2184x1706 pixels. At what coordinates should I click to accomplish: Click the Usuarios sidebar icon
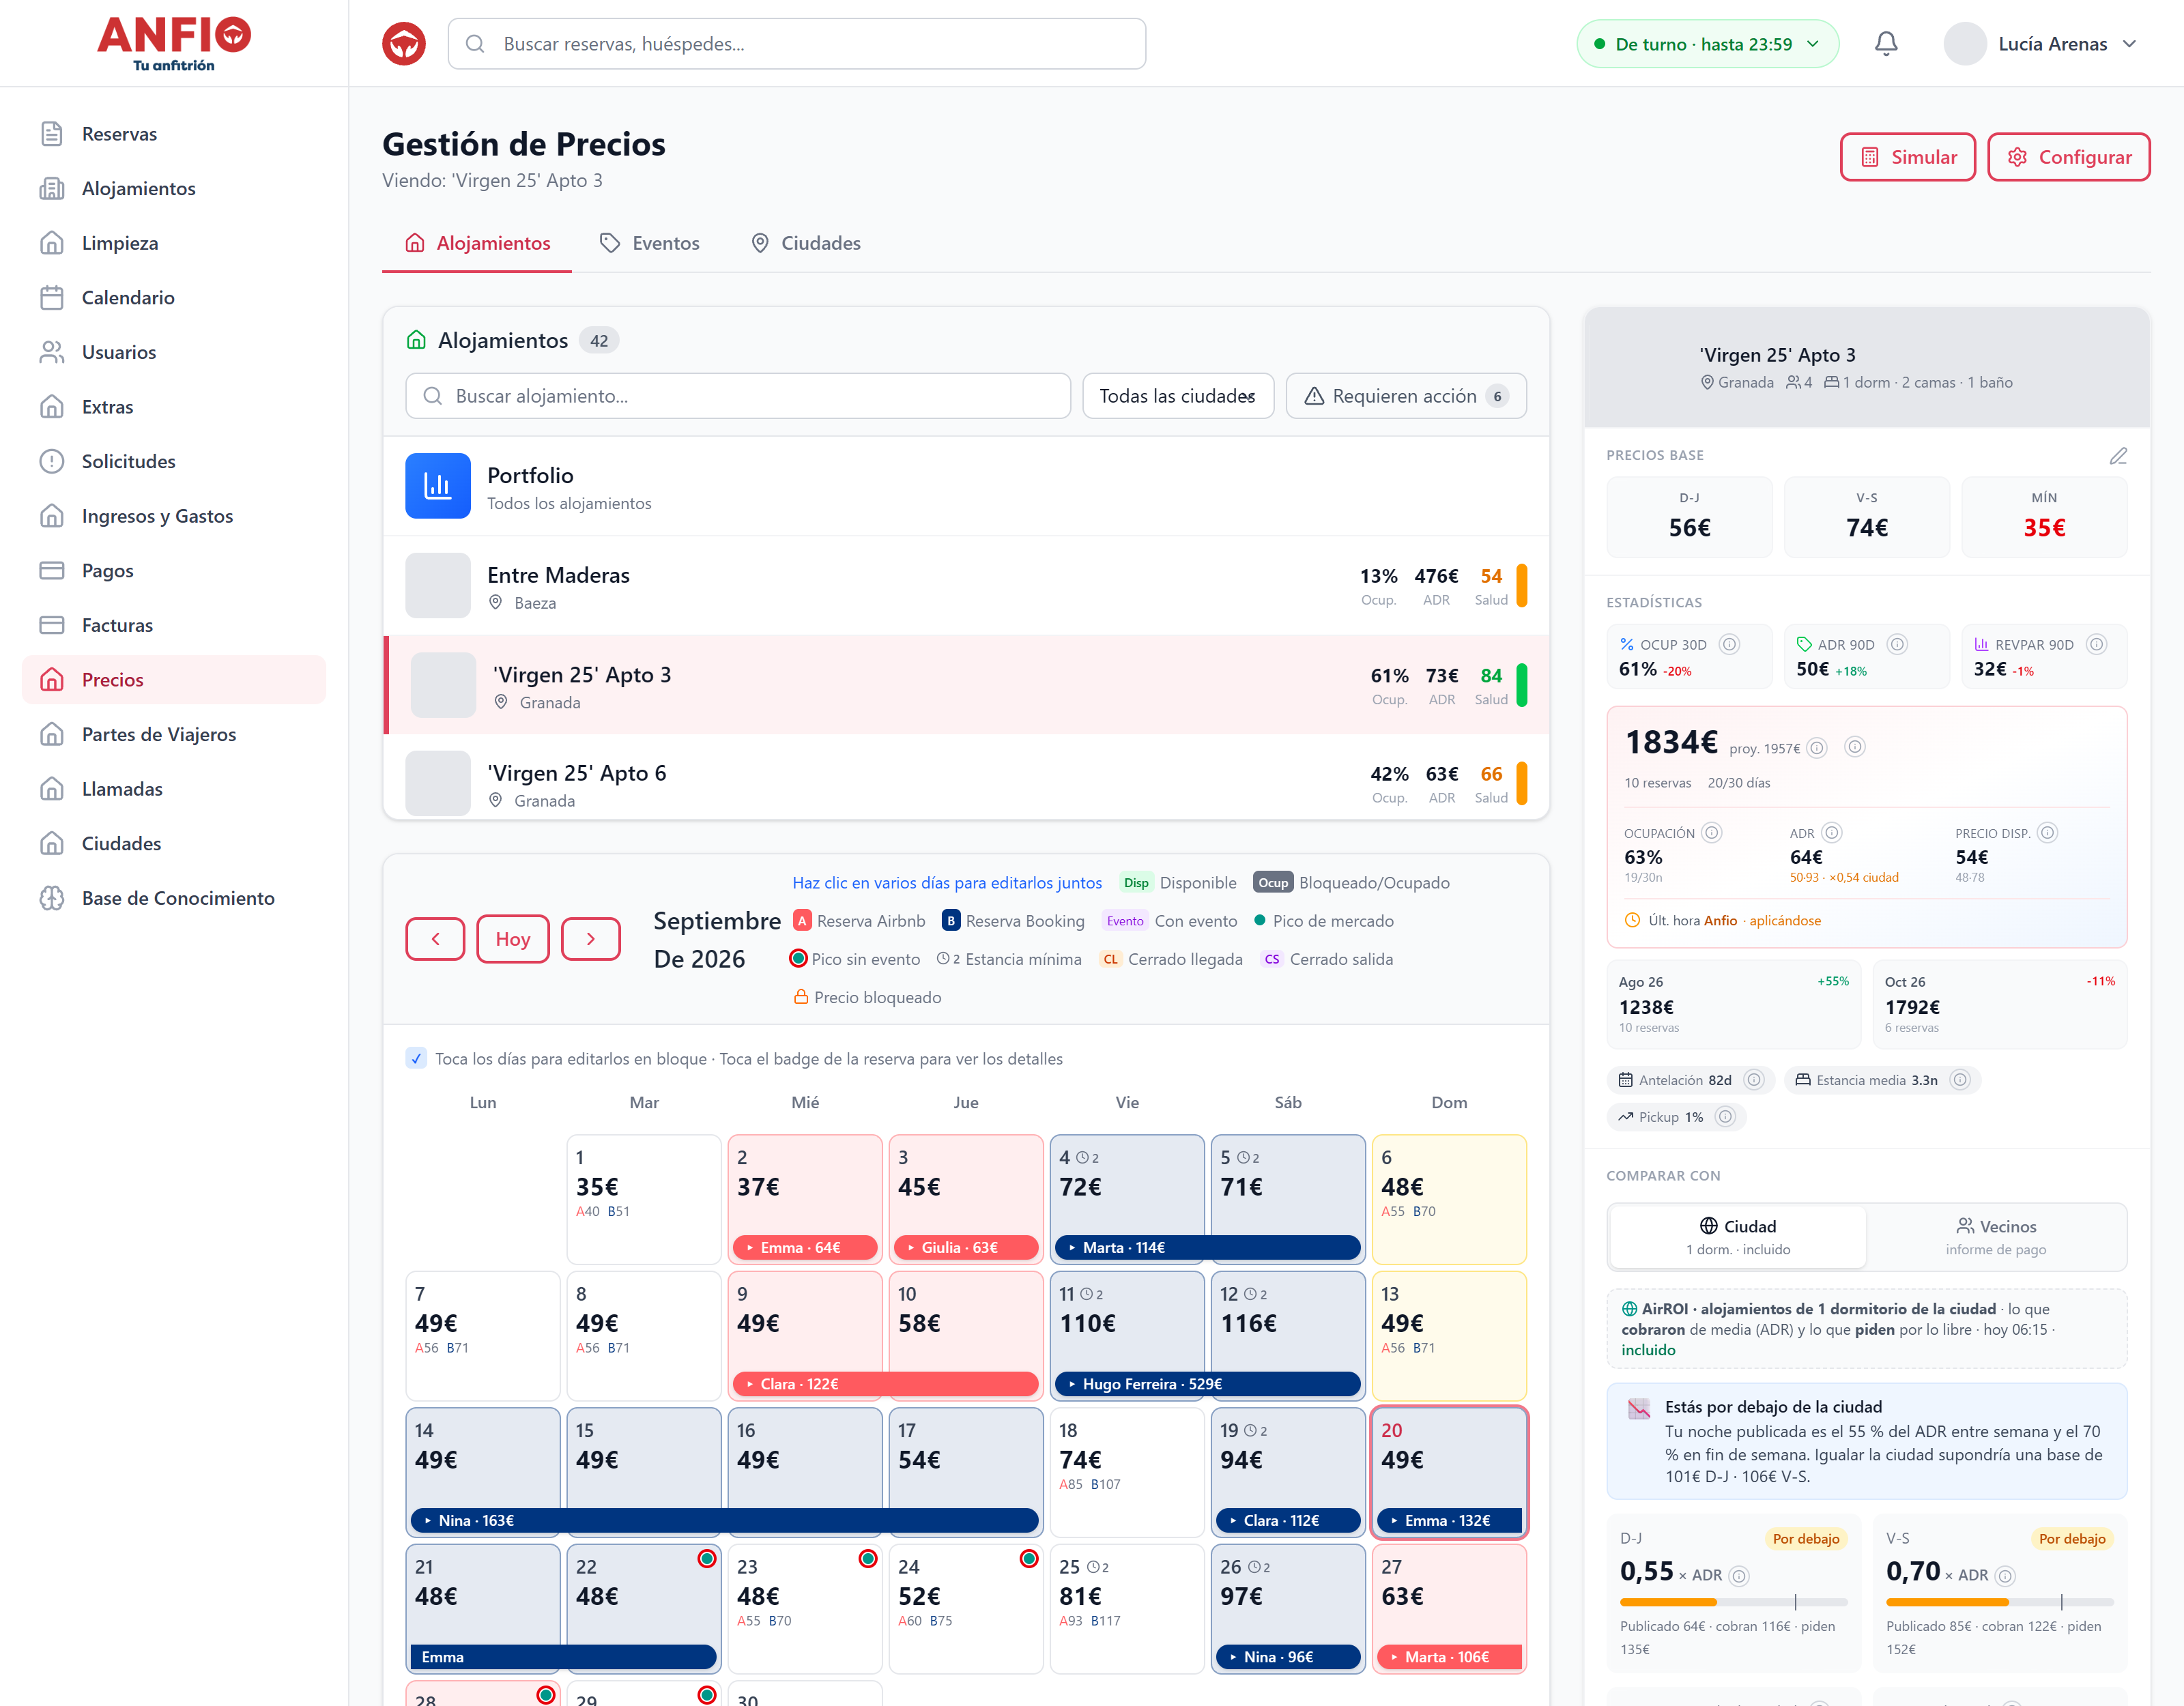coord(52,352)
